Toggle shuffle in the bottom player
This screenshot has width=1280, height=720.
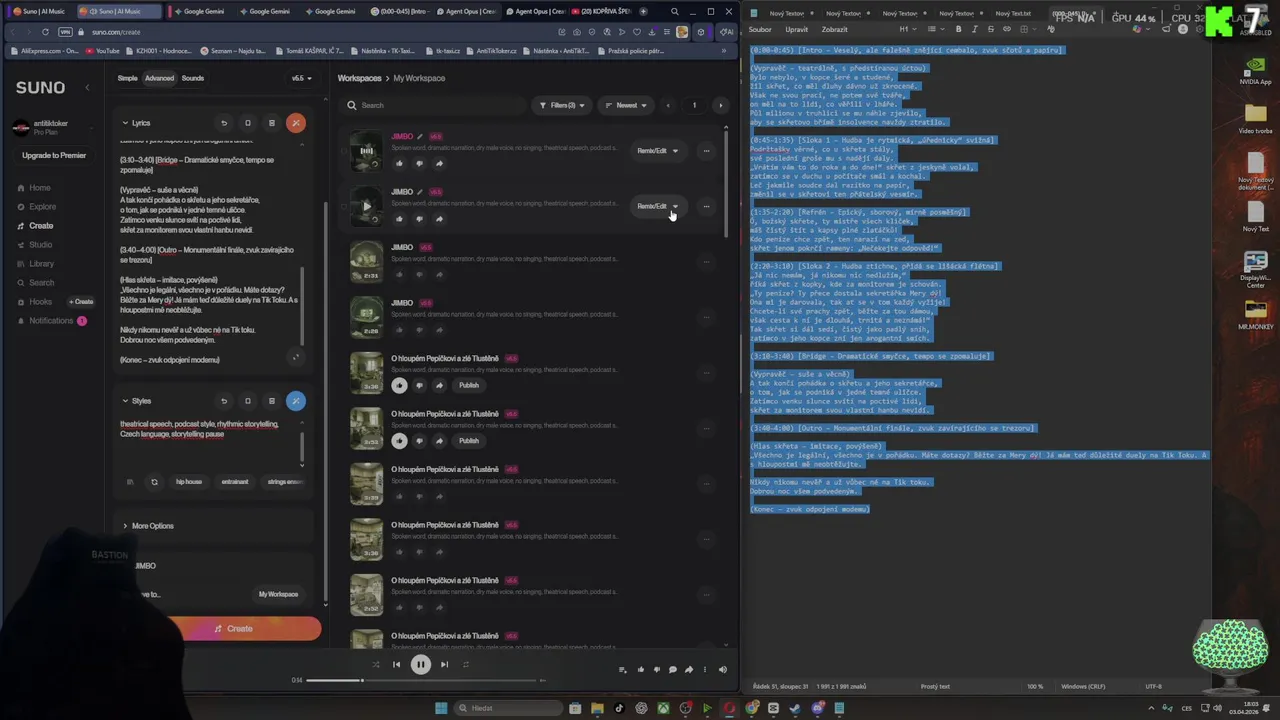376,664
